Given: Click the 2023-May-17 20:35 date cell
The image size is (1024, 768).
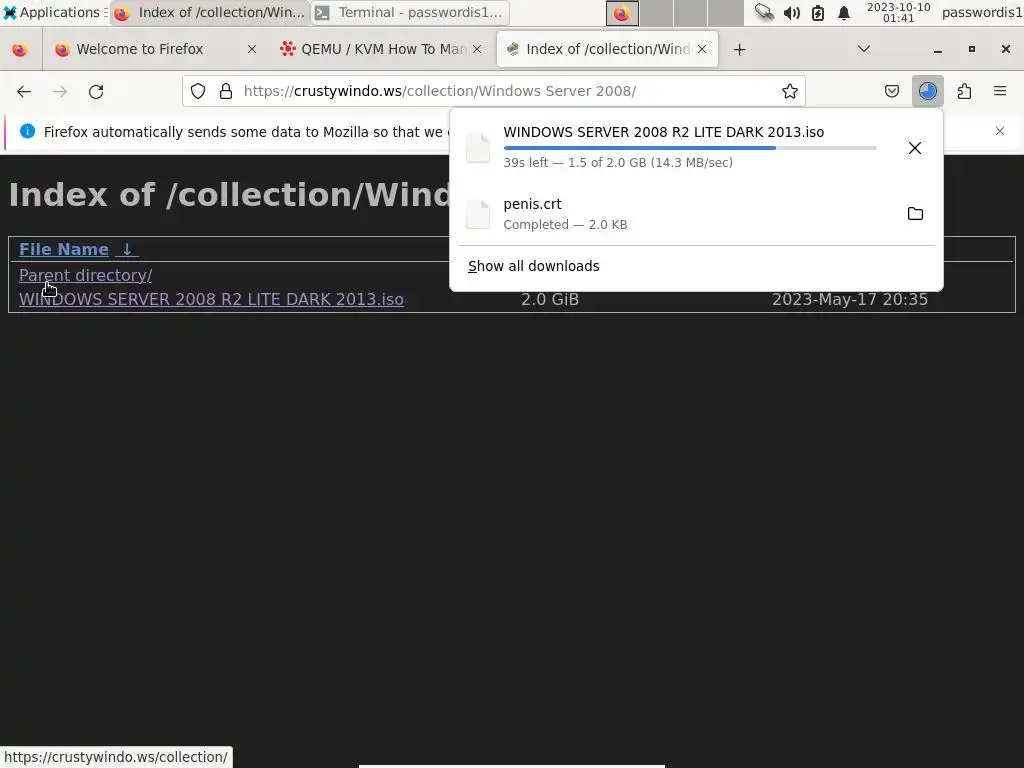Looking at the screenshot, I should (x=850, y=299).
